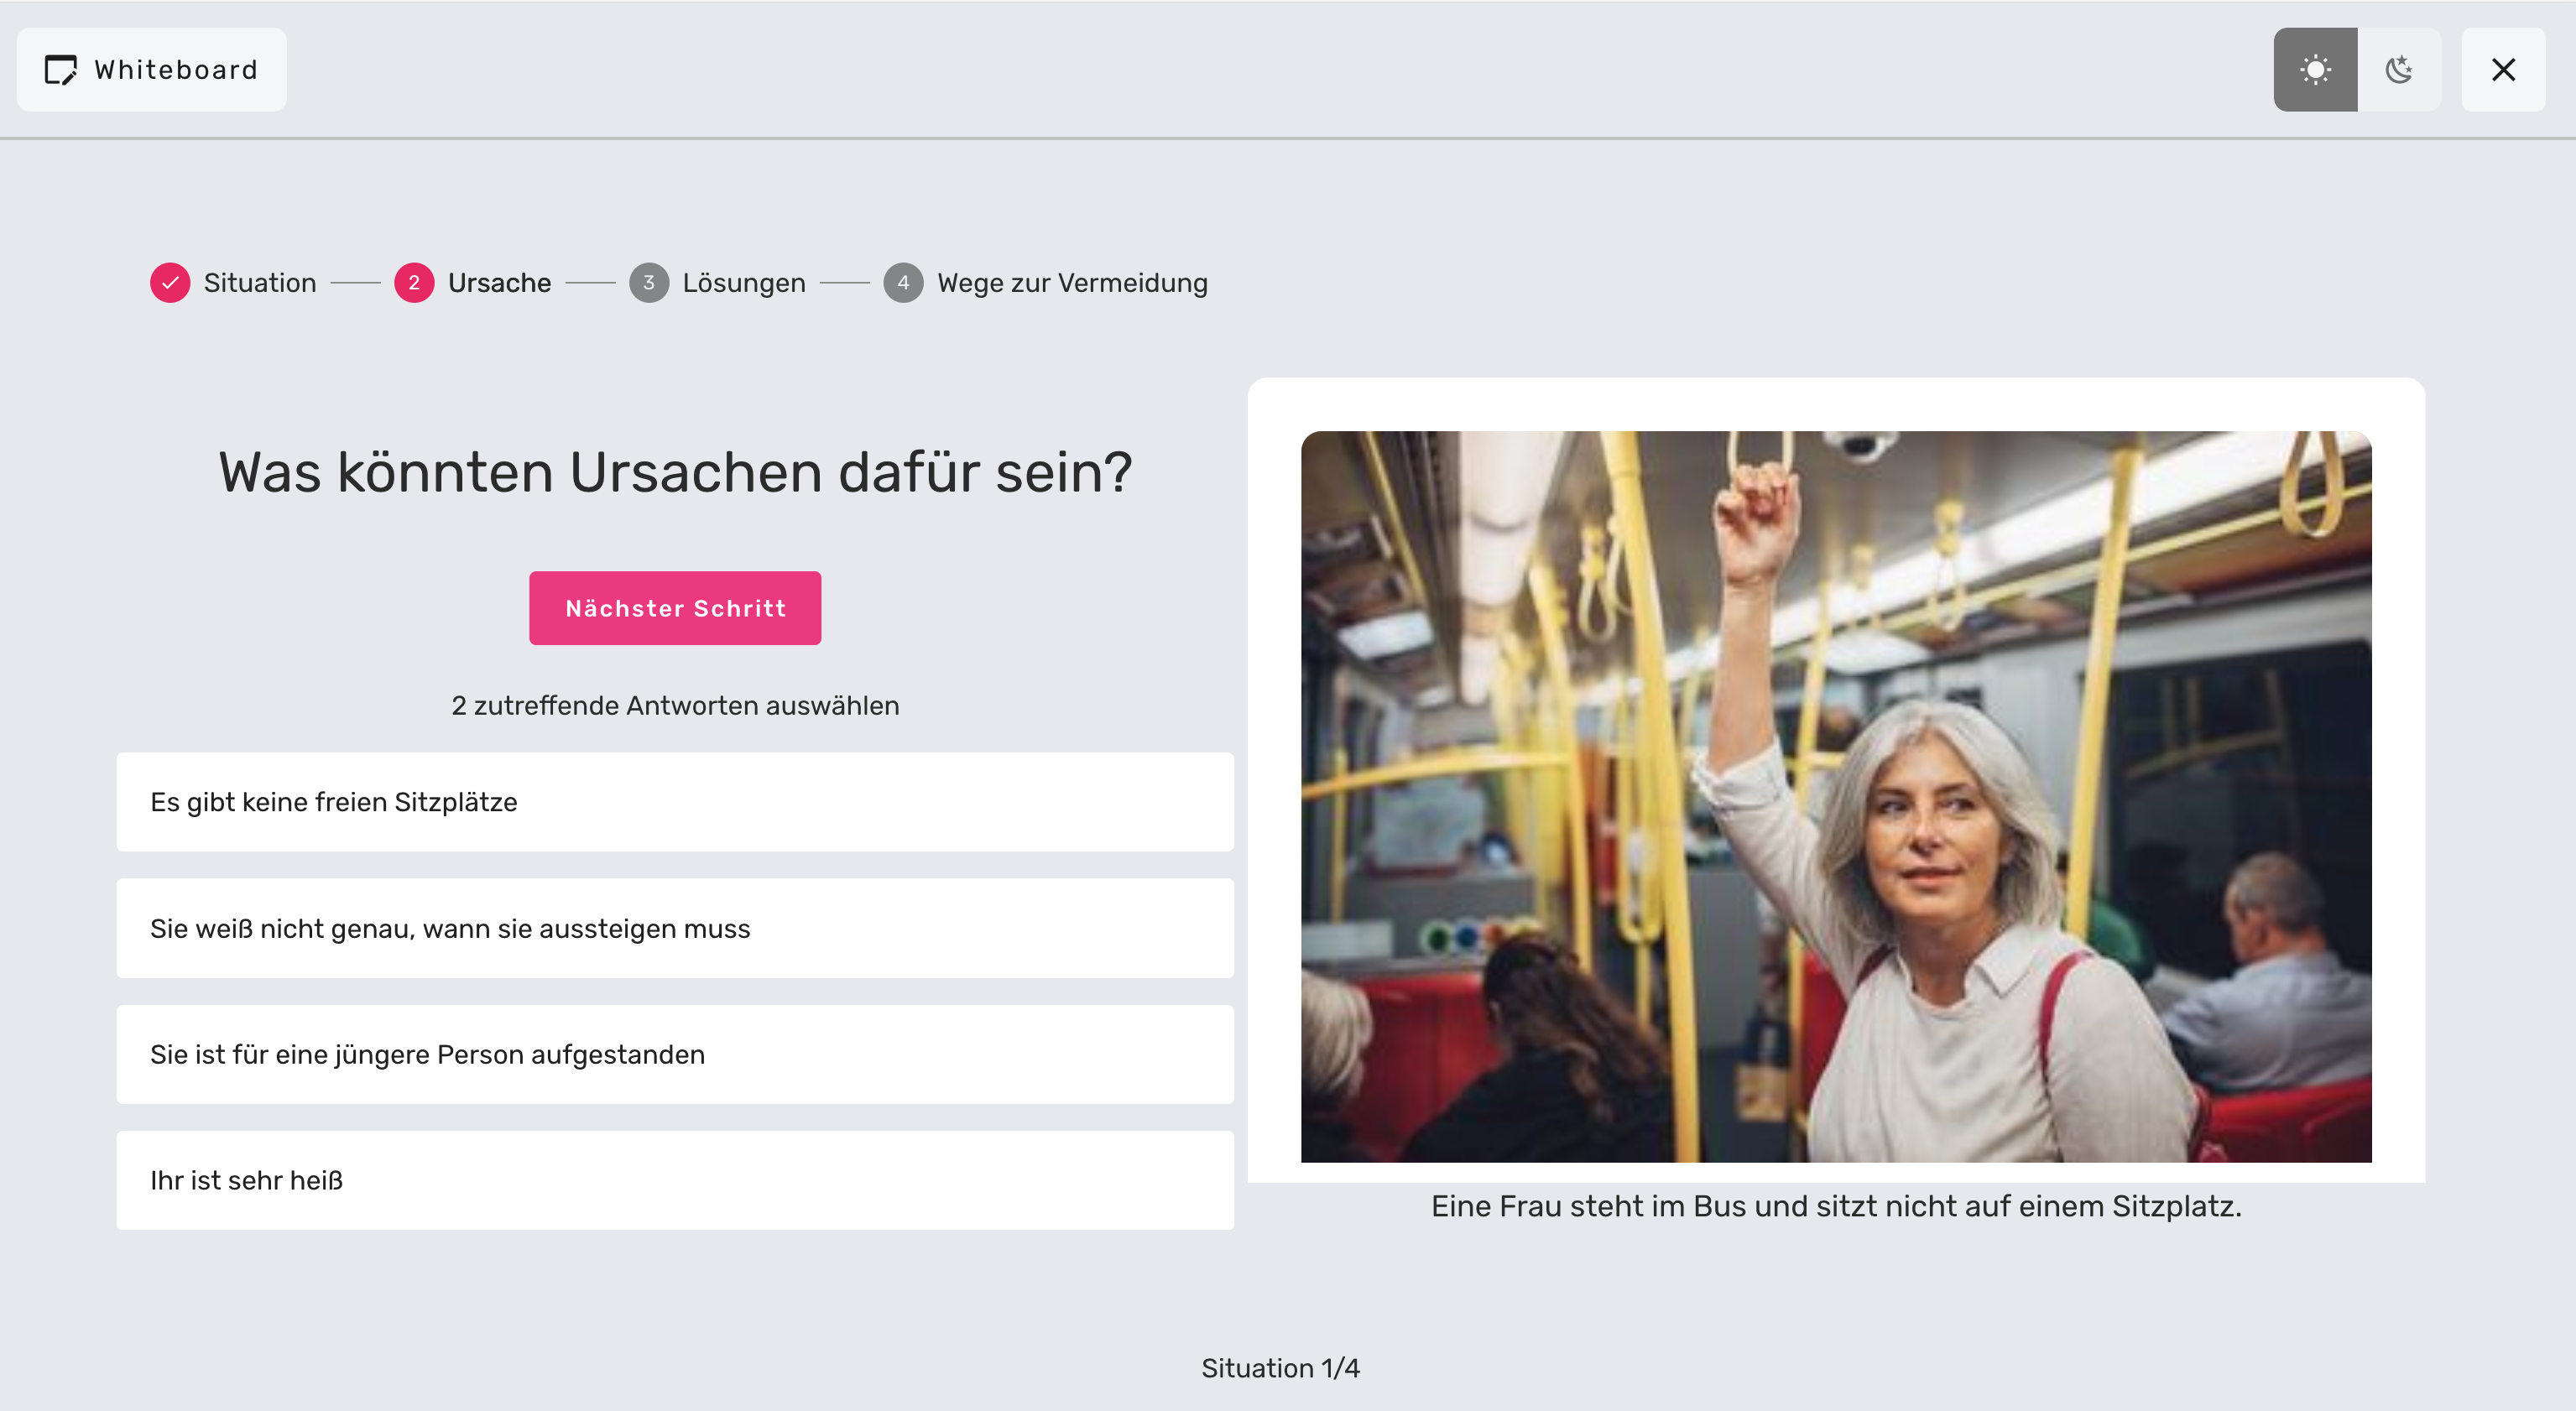Close the exercise with X icon
2576x1411 pixels.
[x=2502, y=70]
